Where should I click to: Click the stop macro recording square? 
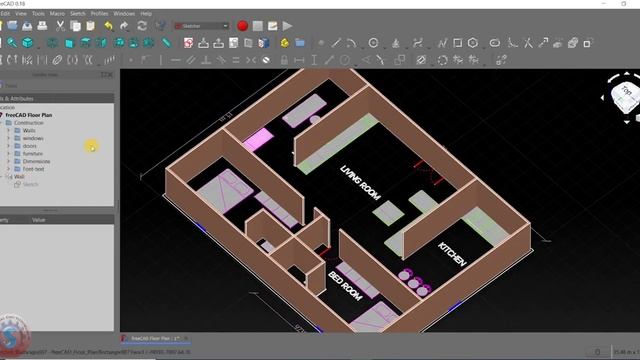pos(258,26)
